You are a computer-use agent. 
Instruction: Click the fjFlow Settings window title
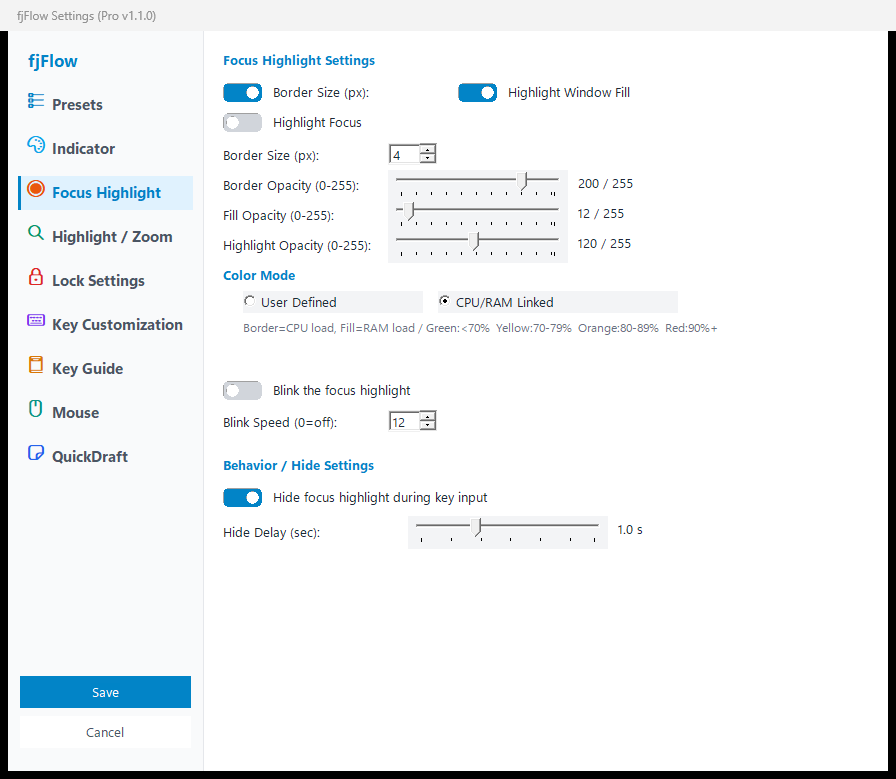tap(86, 15)
